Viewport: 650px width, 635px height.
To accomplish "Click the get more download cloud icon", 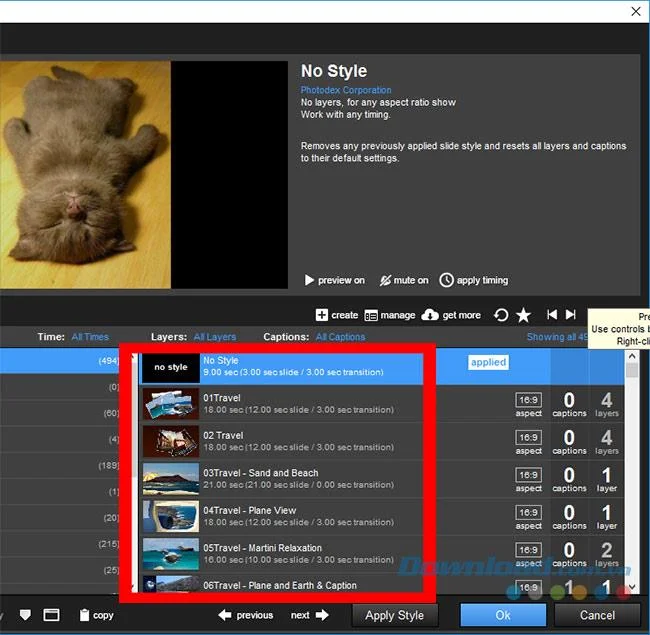I will click(430, 315).
